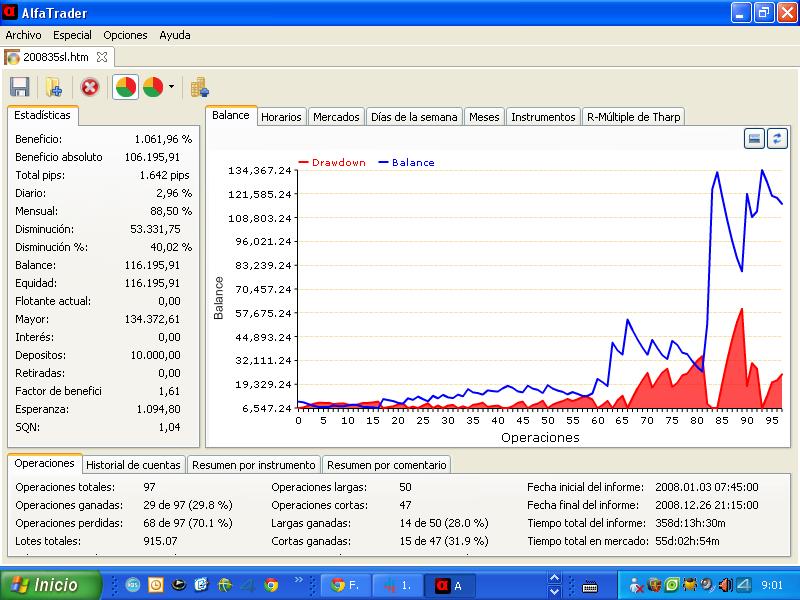Open the Opciones menu

click(125, 35)
